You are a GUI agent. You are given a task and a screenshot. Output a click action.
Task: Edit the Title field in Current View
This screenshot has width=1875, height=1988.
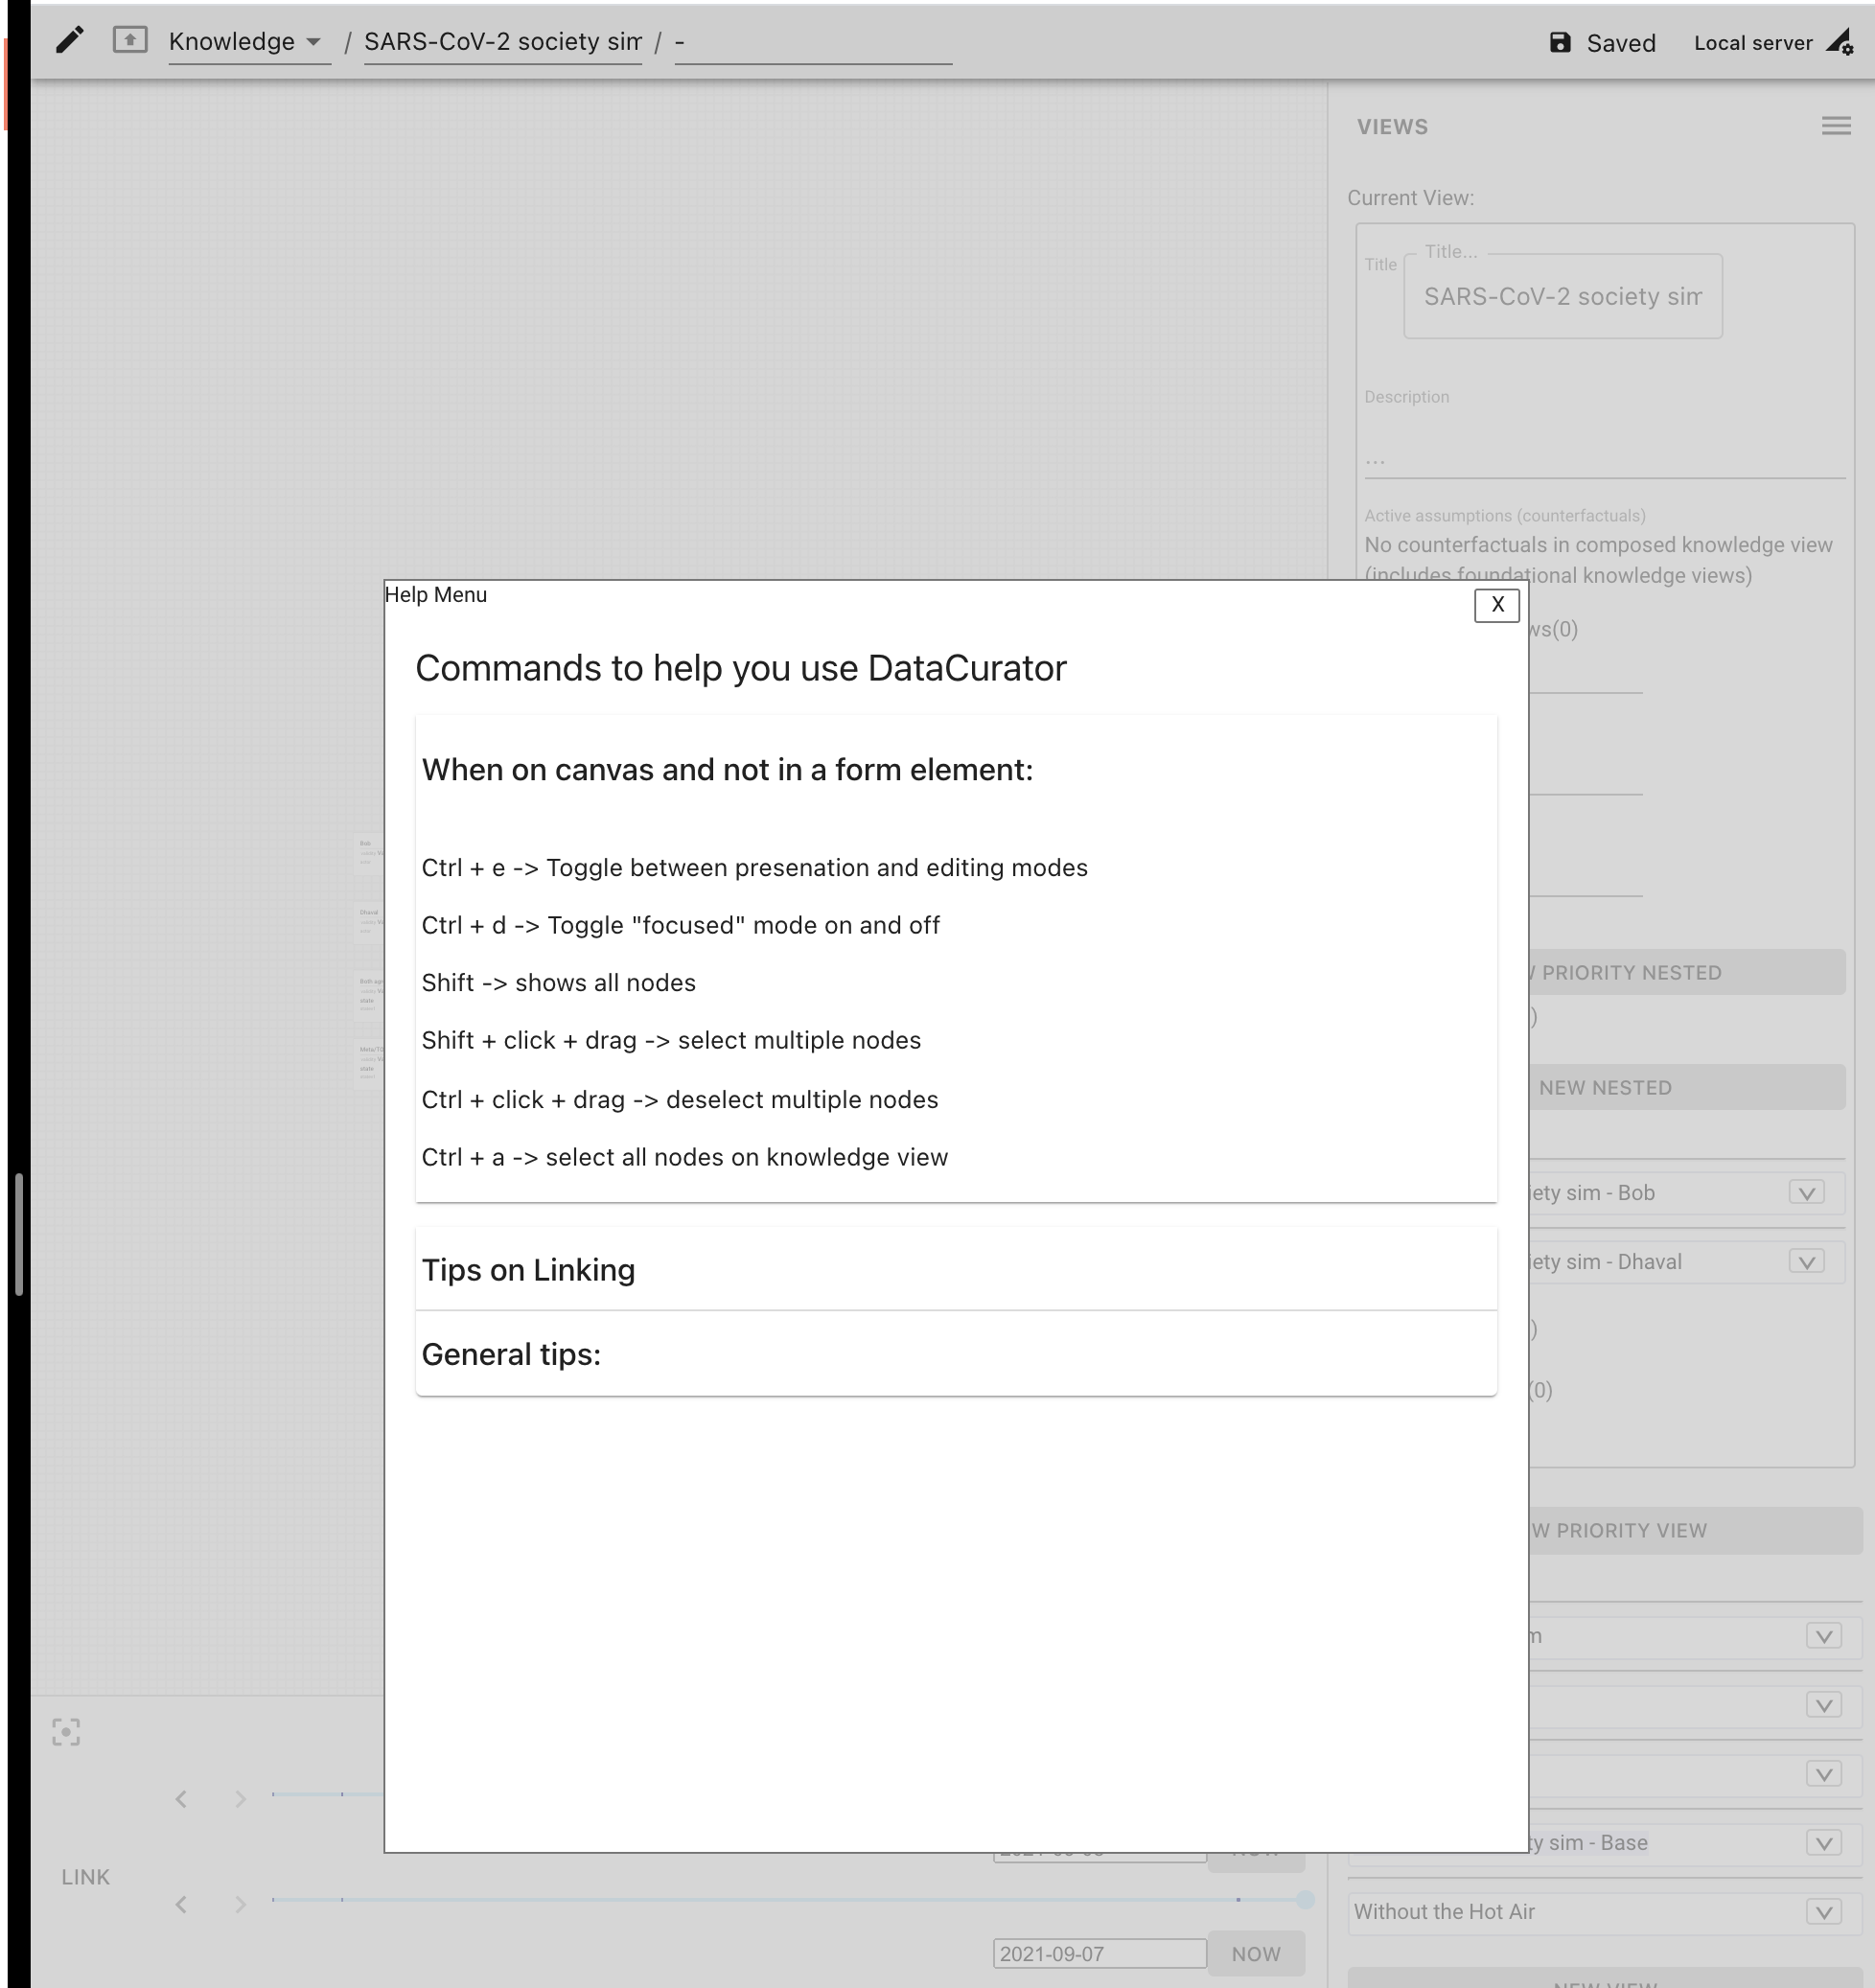point(1563,297)
